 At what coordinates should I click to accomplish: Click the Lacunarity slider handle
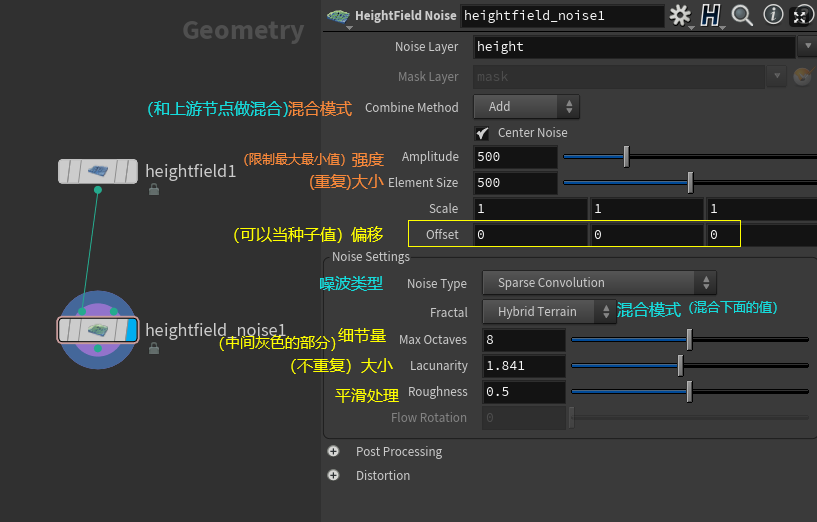680,365
